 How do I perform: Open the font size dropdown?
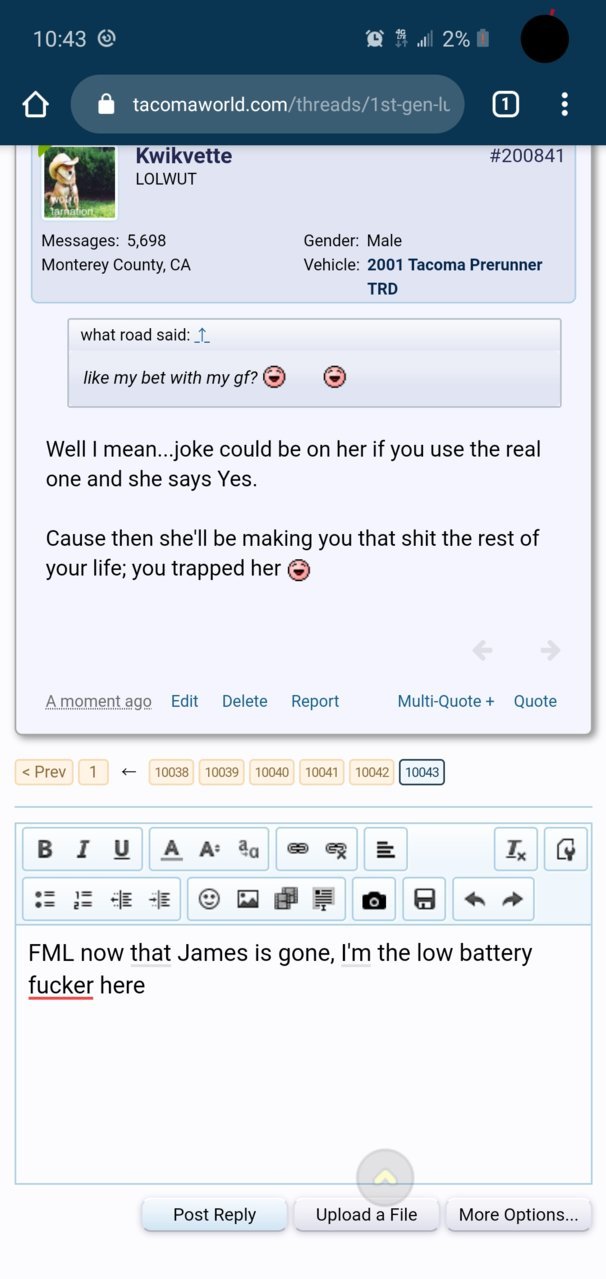point(210,850)
